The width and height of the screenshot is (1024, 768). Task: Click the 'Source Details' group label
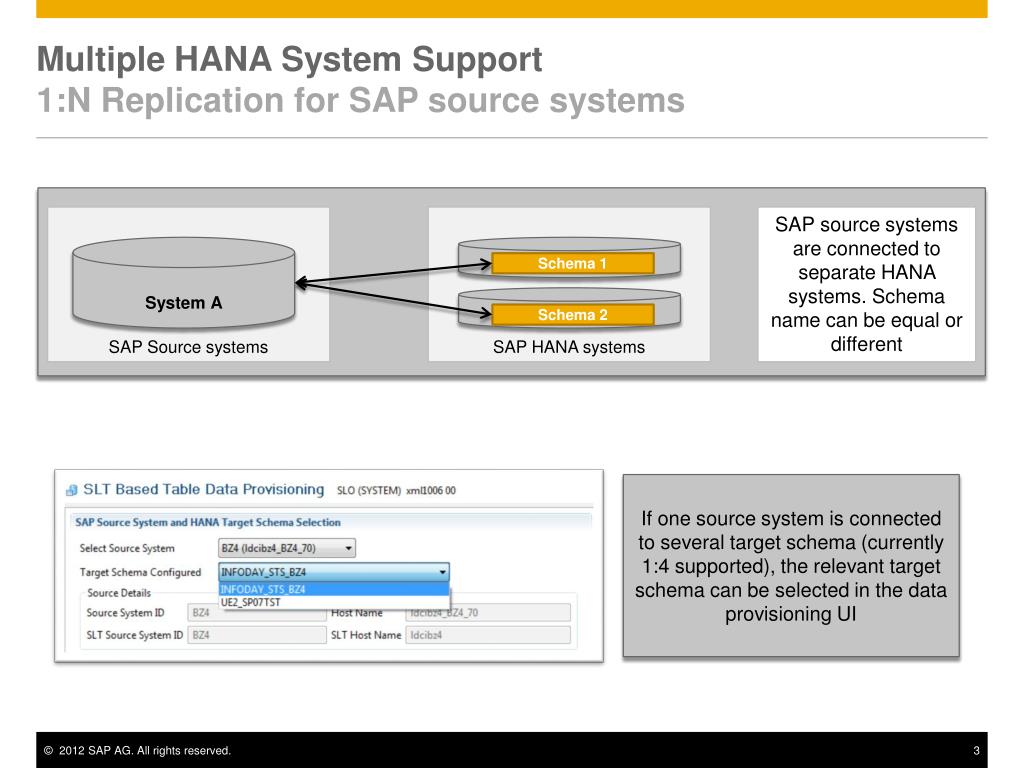point(119,593)
